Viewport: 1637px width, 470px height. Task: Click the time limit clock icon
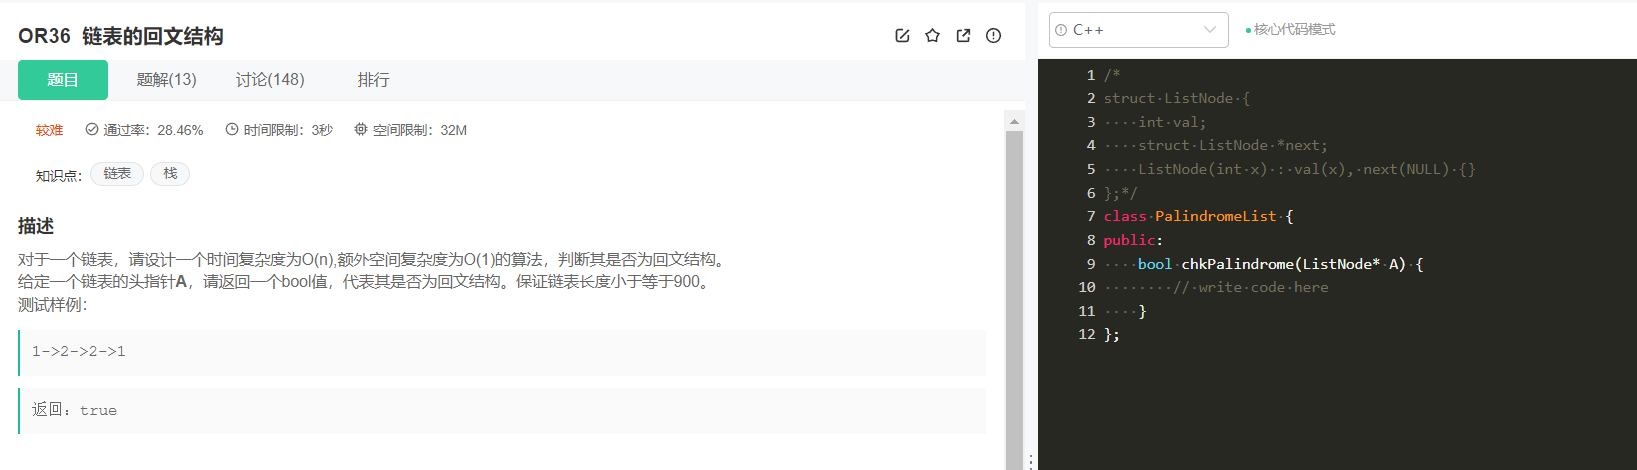pyautogui.click(x=232, y=130)
